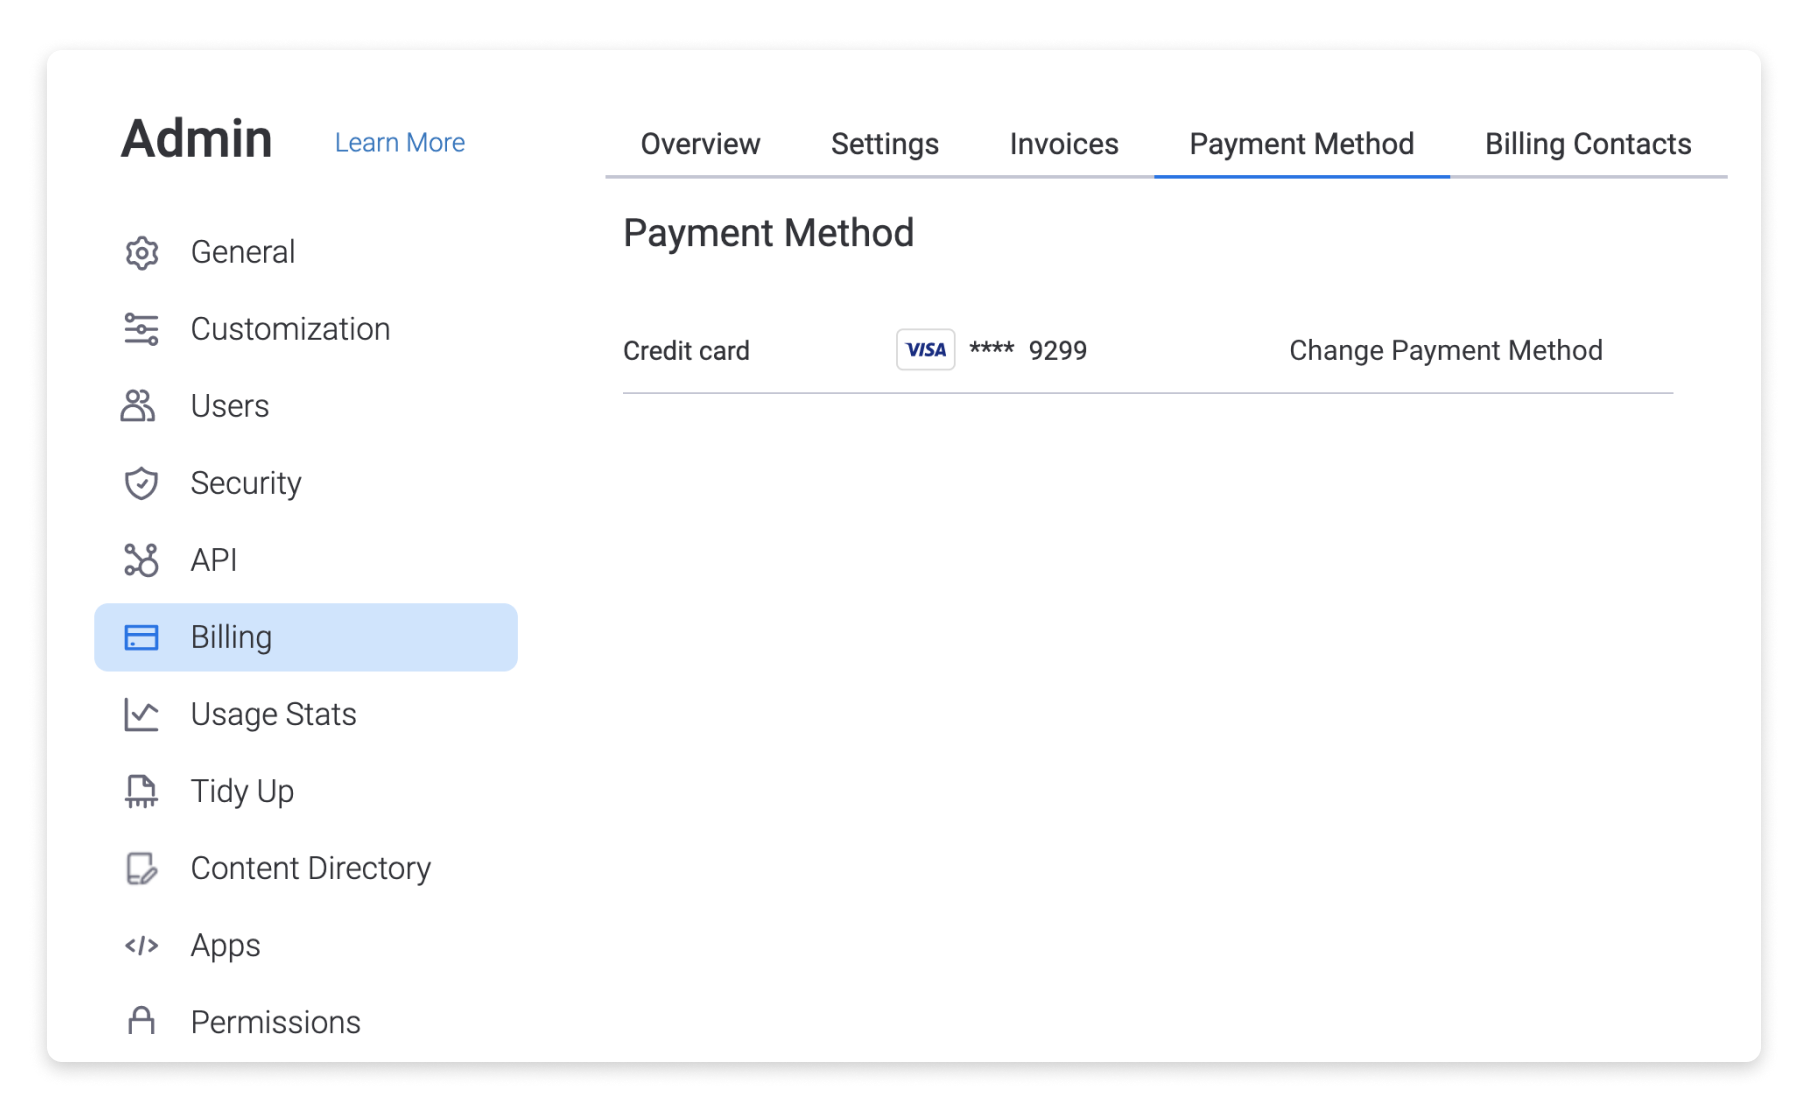Open Permissions section
Screen dimensions: 1807x1113
306,1022
